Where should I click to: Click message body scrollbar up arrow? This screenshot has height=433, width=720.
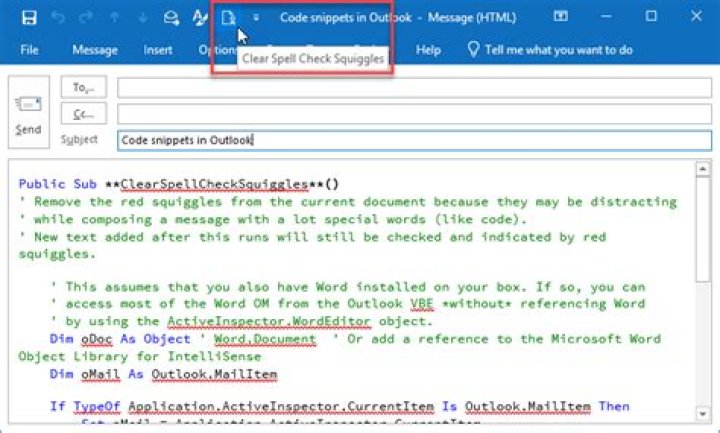point(703,169)
